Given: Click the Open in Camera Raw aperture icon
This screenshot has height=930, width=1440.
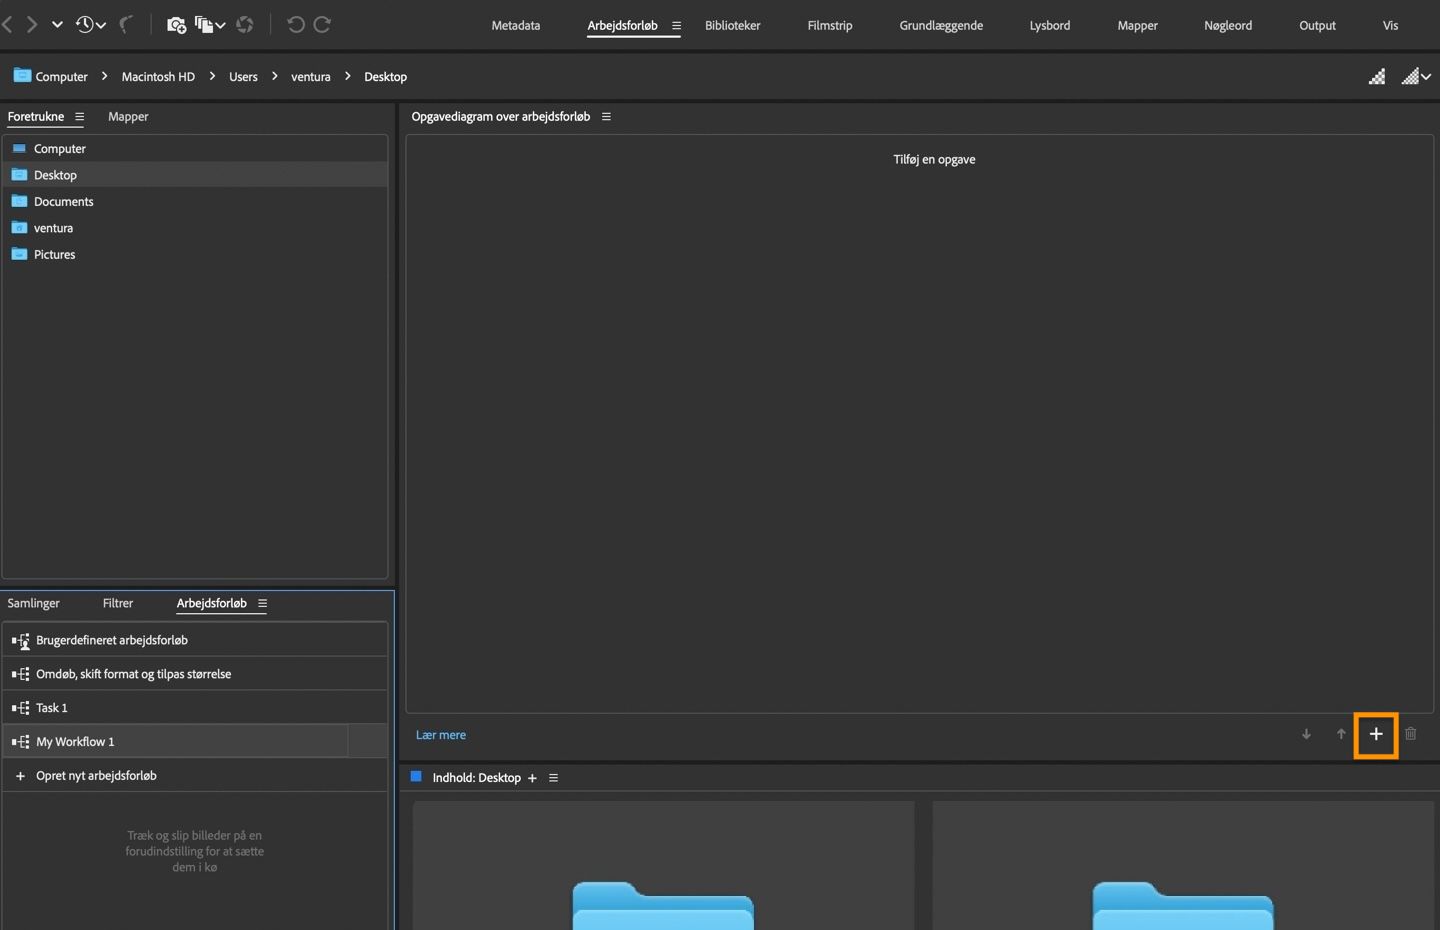Looking at the screenshot, I should [245, 24].
